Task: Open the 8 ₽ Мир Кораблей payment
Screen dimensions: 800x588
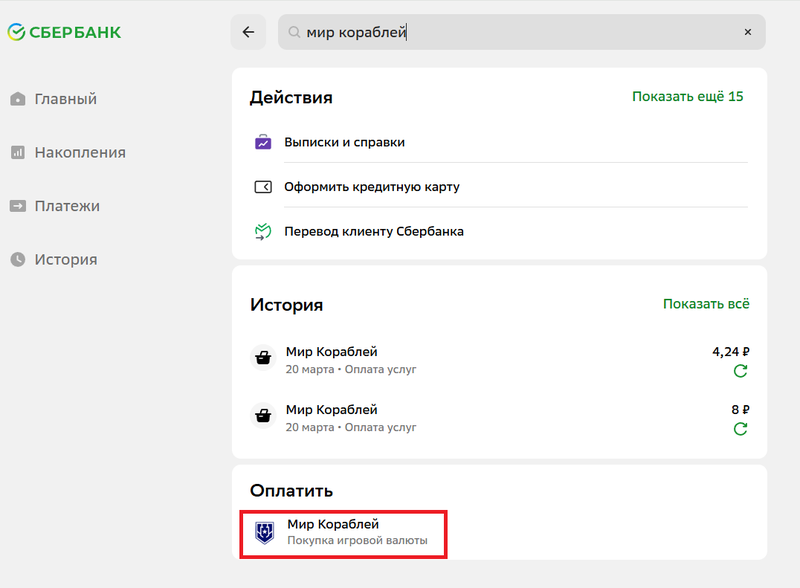Action: [500, 418]
